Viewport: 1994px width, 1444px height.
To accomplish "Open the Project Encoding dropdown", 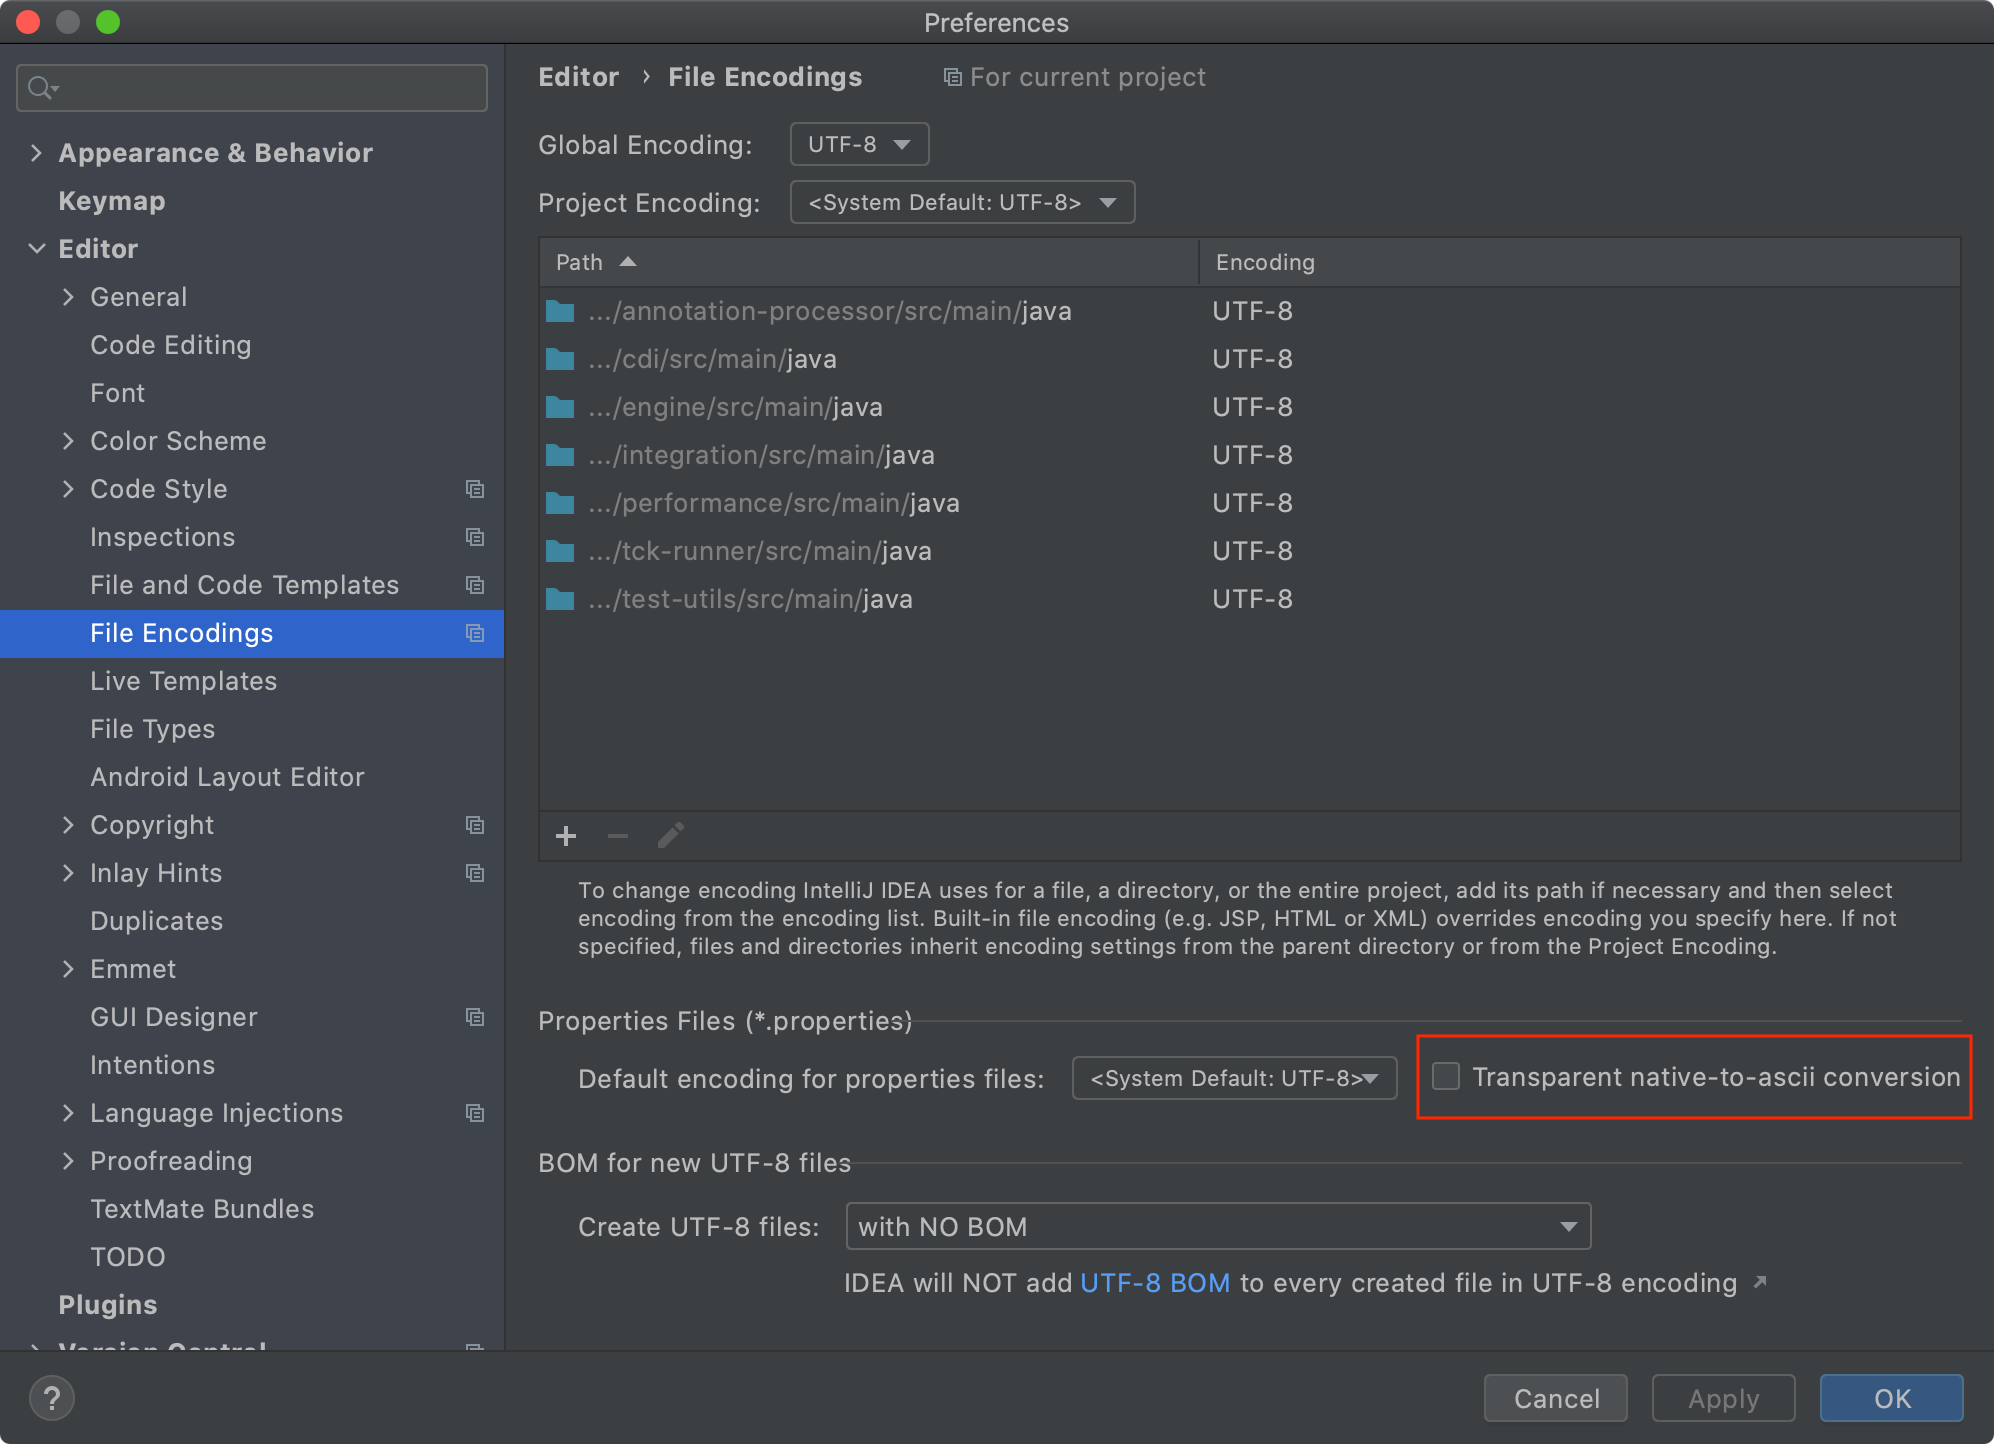I will tap(962, 202).
